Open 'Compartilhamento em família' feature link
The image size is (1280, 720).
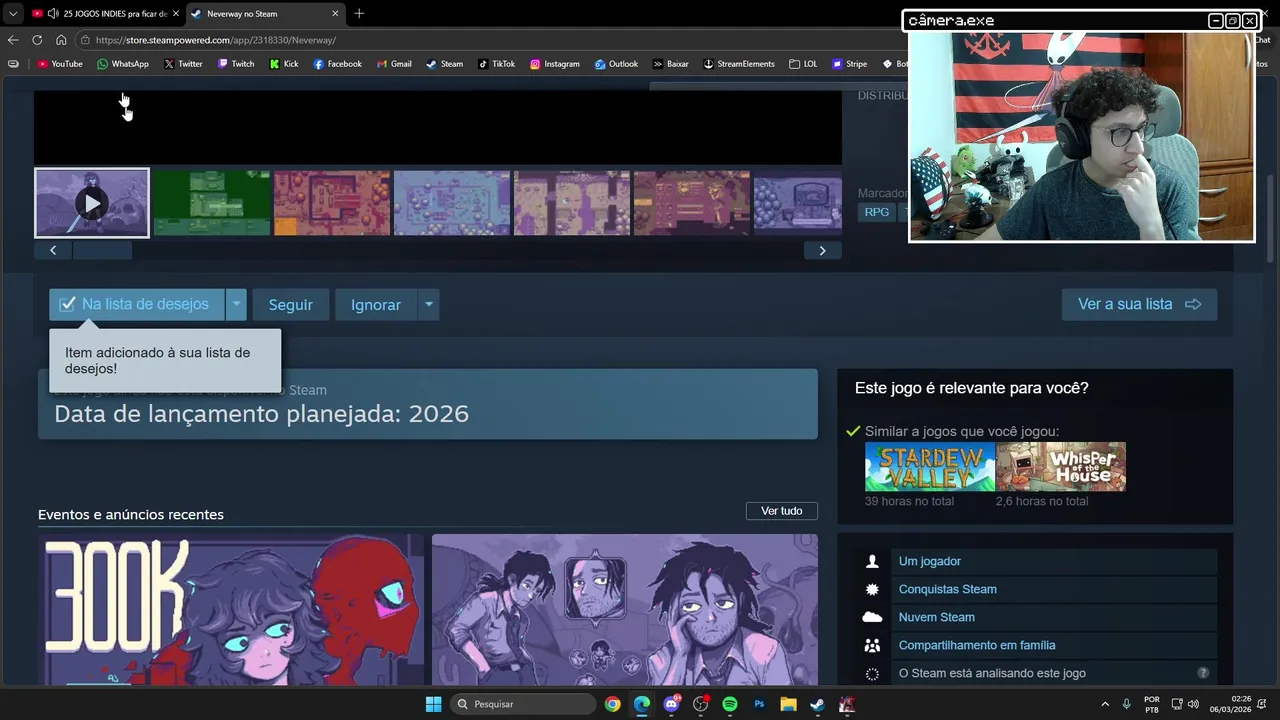pyautogui.click(x=977, y=645)
